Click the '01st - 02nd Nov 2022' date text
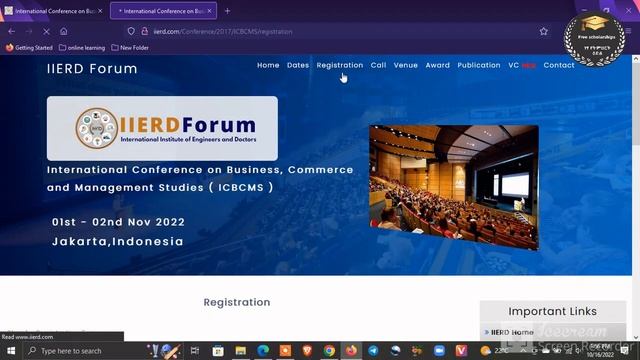 [x=118, y=222]
